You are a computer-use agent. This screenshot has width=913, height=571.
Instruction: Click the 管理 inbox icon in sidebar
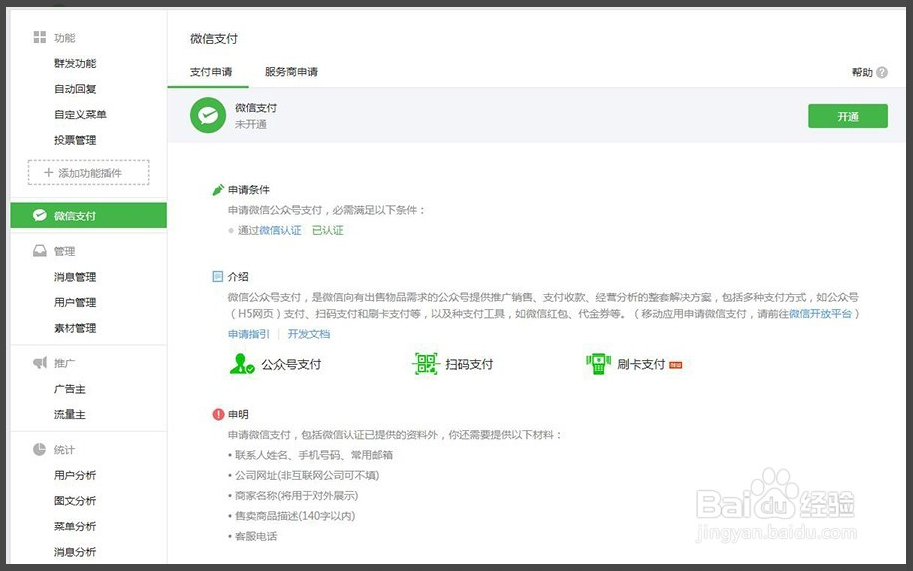[x=39, y=251]
